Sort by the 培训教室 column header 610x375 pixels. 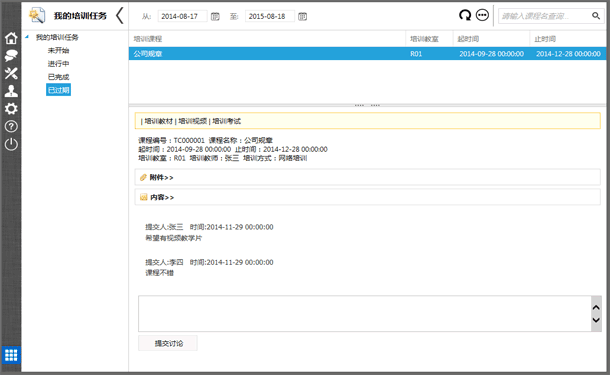coord(429,39)
